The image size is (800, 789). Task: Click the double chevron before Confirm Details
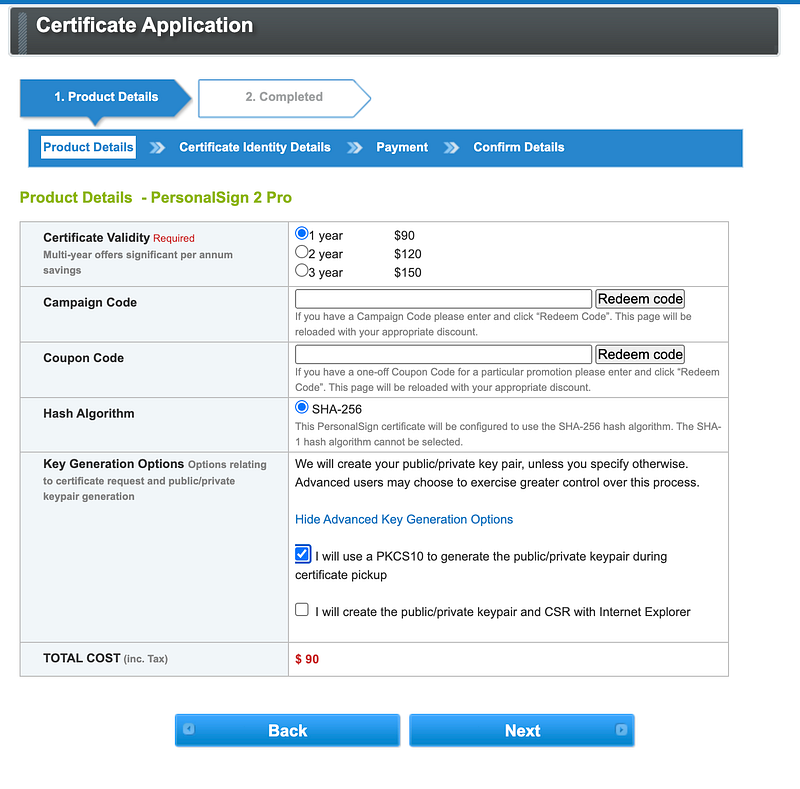(x=451, y=148)
